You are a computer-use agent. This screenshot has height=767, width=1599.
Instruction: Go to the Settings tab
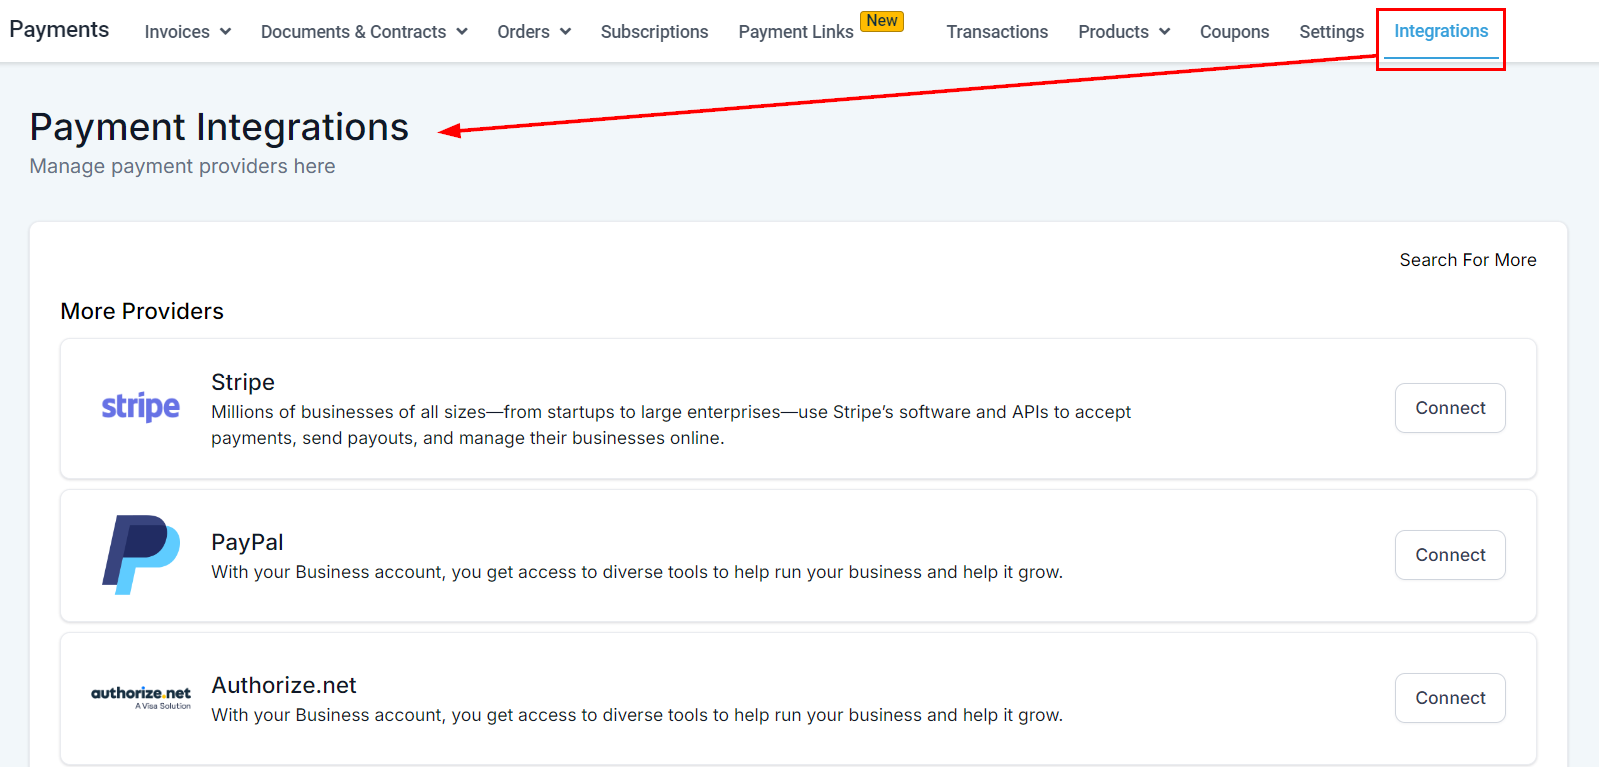(x=1331, y=32)
